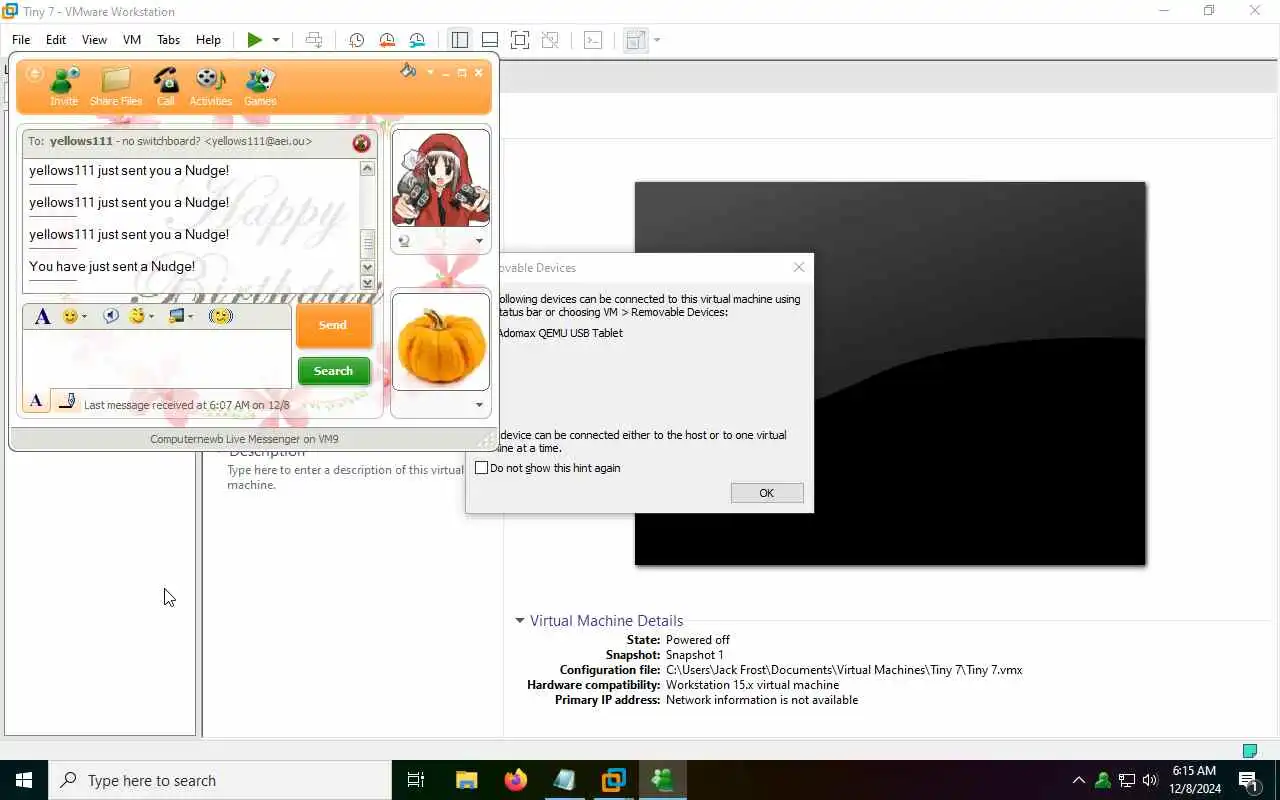
Task: Click the VM description text field
Action: [x=345, y=477]
